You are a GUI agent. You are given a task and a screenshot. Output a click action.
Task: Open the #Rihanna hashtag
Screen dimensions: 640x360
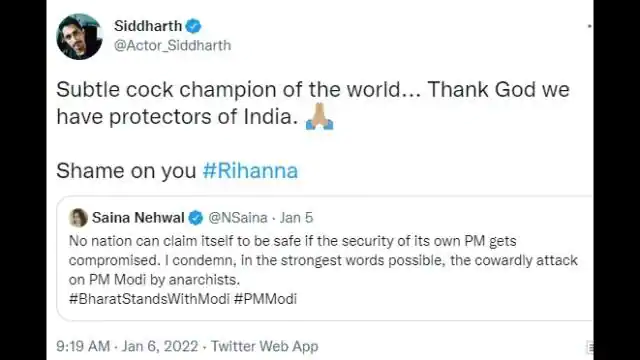click(x=250, y=171)
